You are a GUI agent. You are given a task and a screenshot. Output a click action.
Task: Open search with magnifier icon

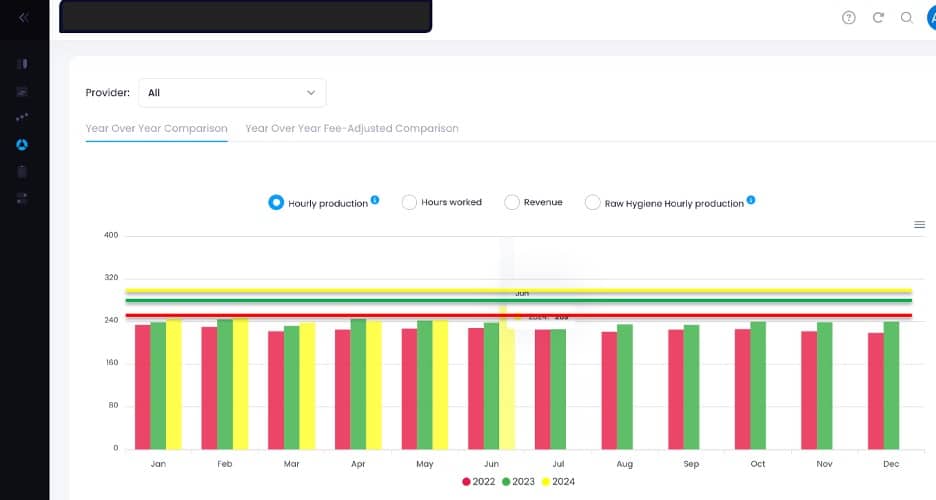pos(906,18)
